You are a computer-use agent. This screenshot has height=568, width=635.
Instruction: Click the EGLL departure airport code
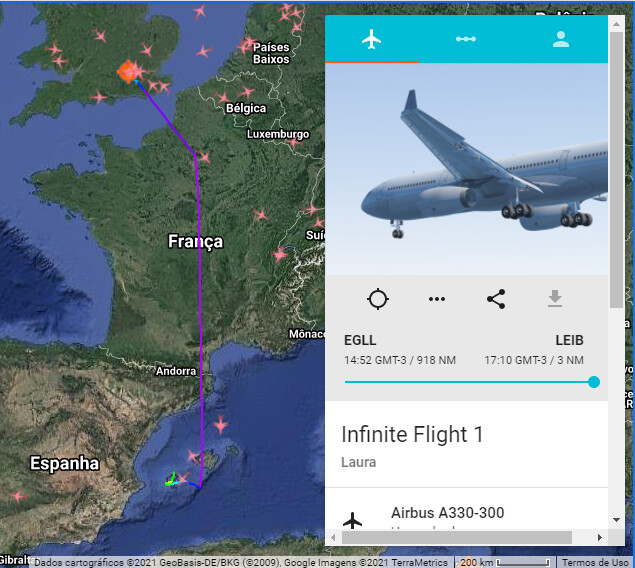tap(360, 340)
